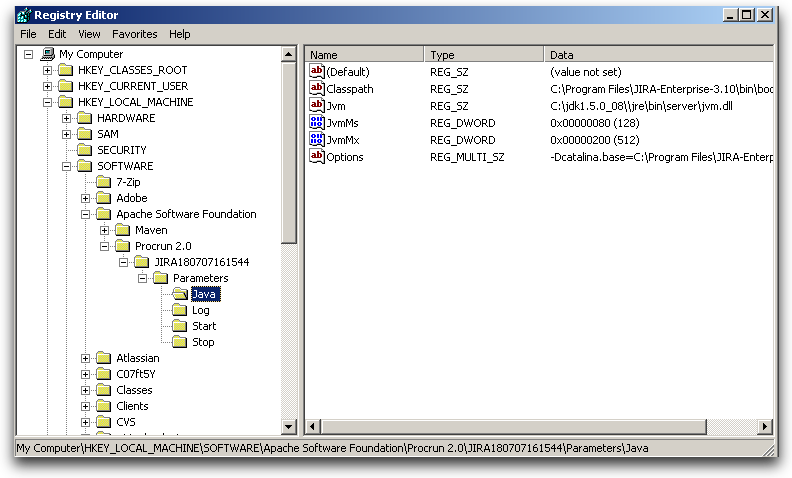This screenshot has height=478, width=792.
Task: Select the Log key in the tree
Action: [x=200, y=310]
